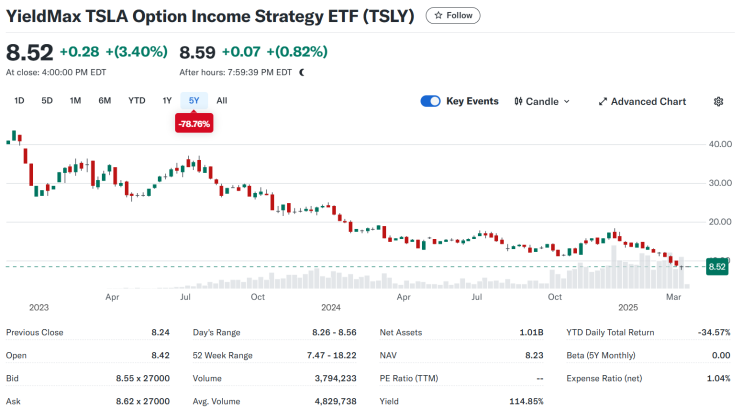Open chart settings gear icon
The image size is (743, 410).
click(718, 101)
